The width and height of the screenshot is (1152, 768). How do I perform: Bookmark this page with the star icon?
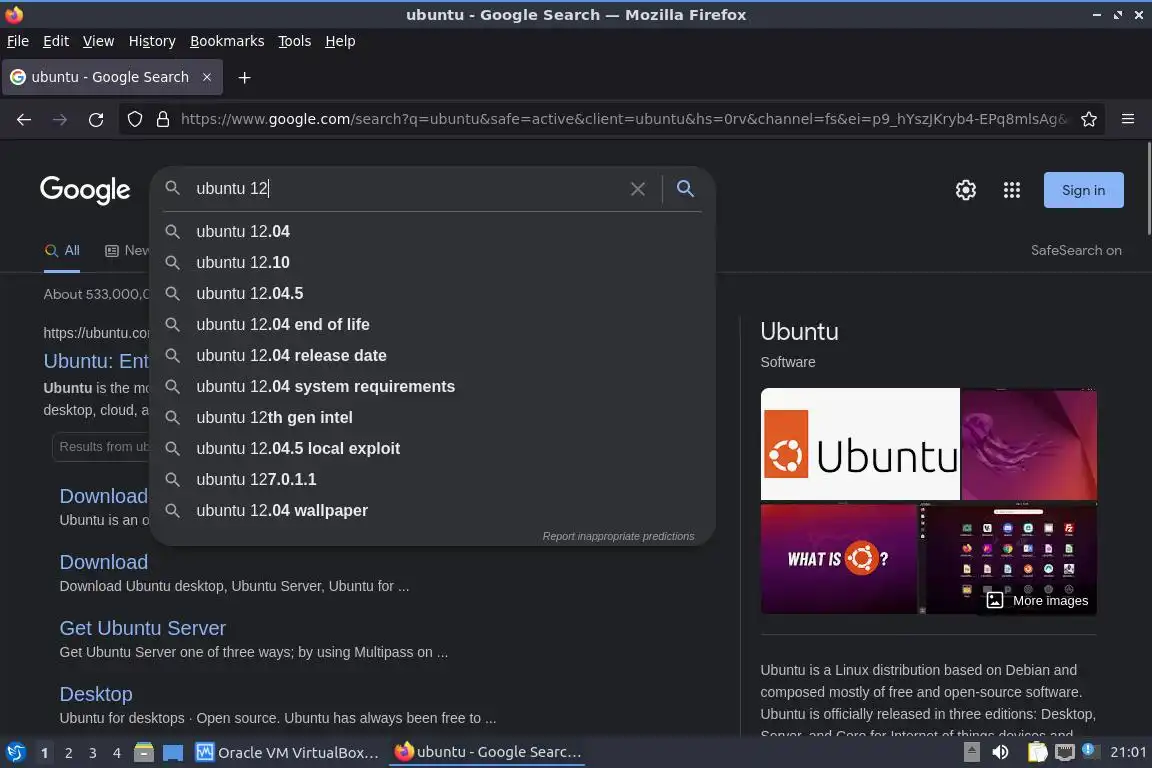click(x=1089, y=119)
